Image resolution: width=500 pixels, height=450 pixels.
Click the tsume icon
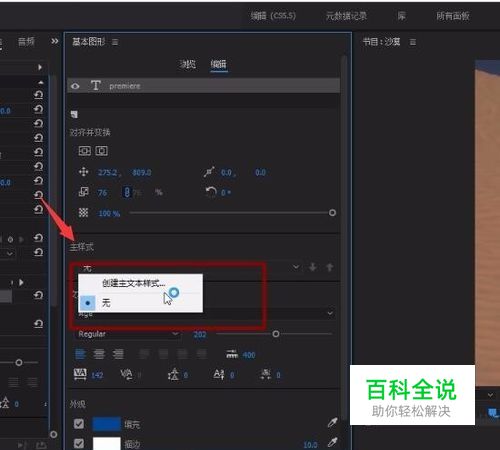[x=266, y=374]
